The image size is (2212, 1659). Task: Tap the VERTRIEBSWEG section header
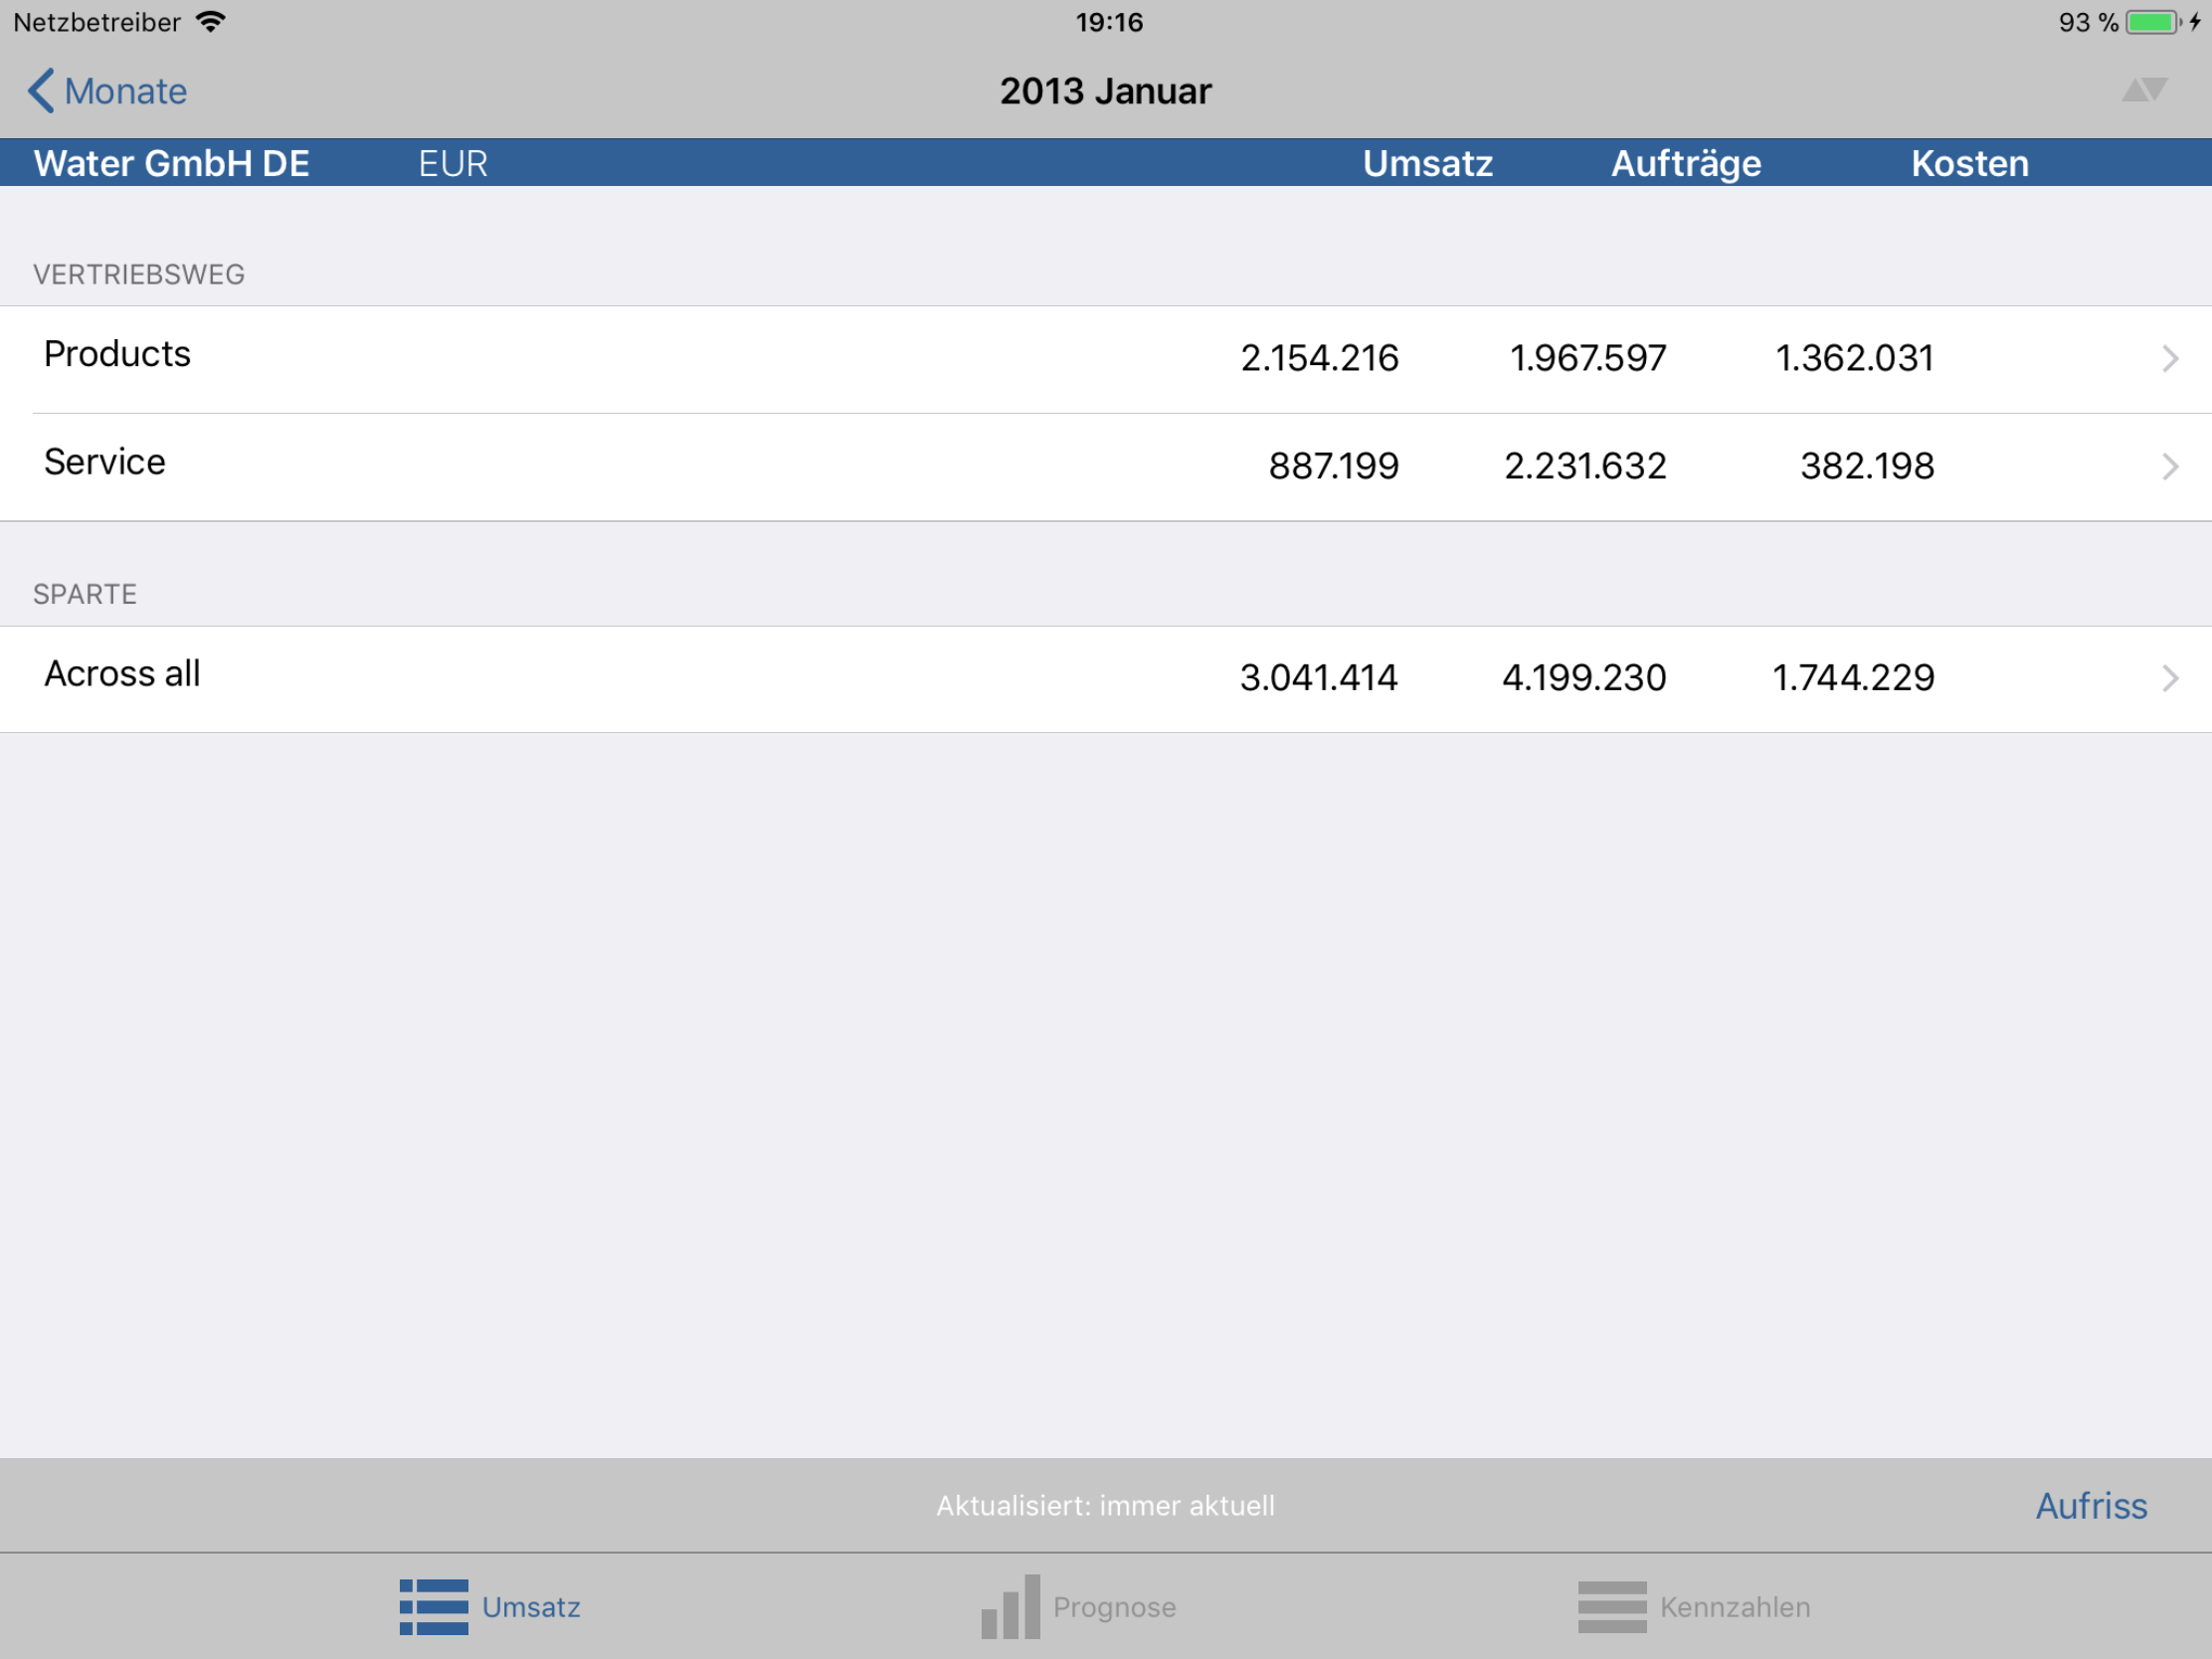click(x=139, y=275)
